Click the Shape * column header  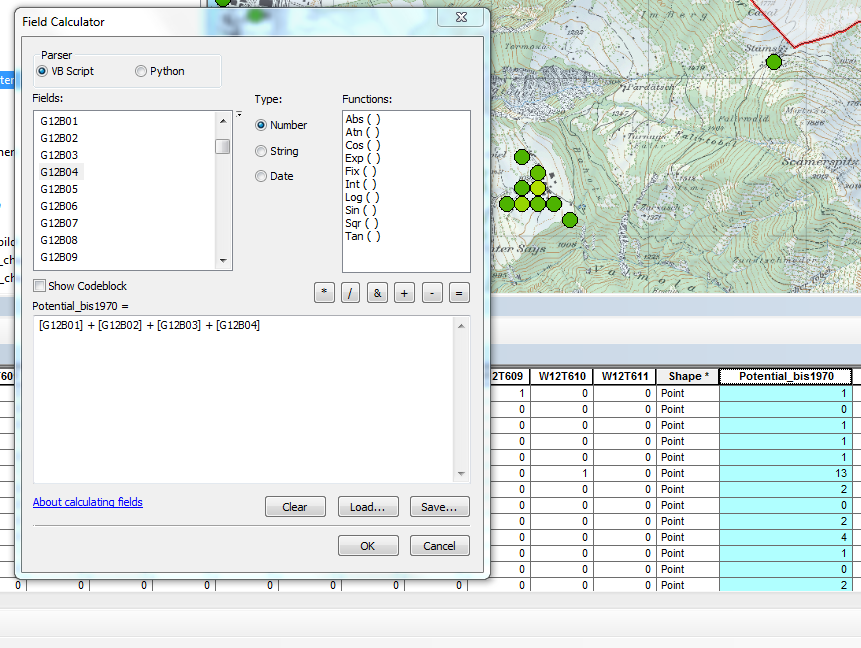point(686,376)
